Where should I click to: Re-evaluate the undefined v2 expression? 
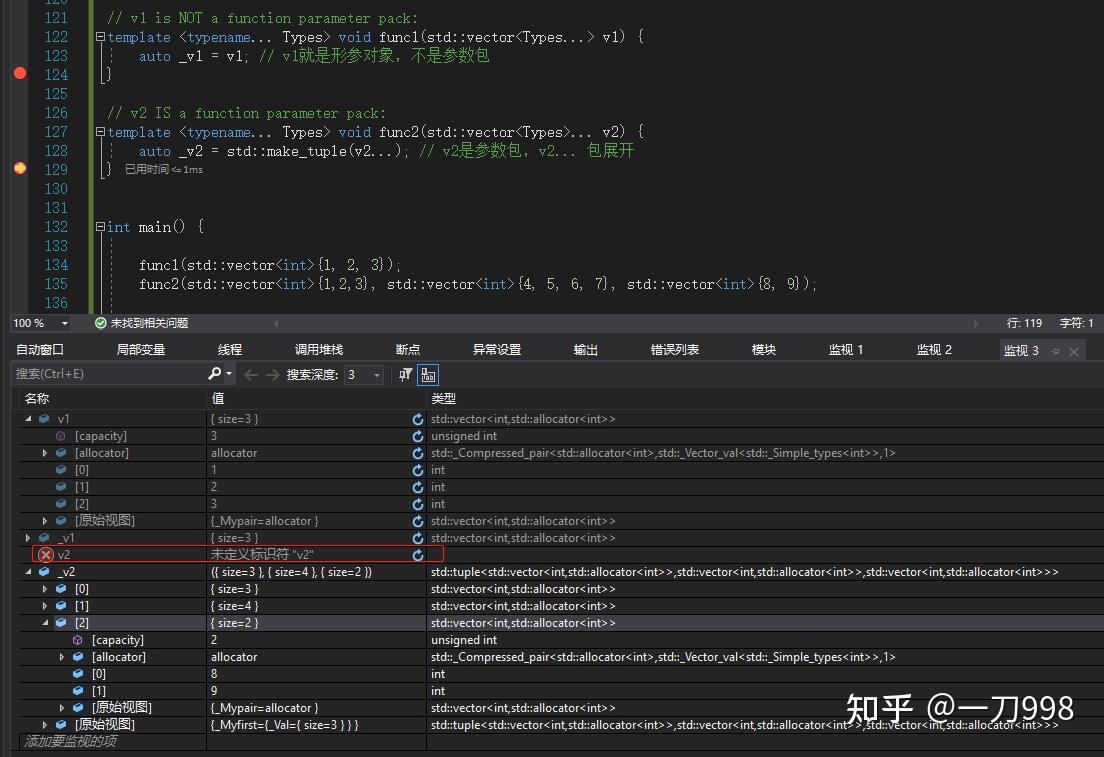(418, 555)
